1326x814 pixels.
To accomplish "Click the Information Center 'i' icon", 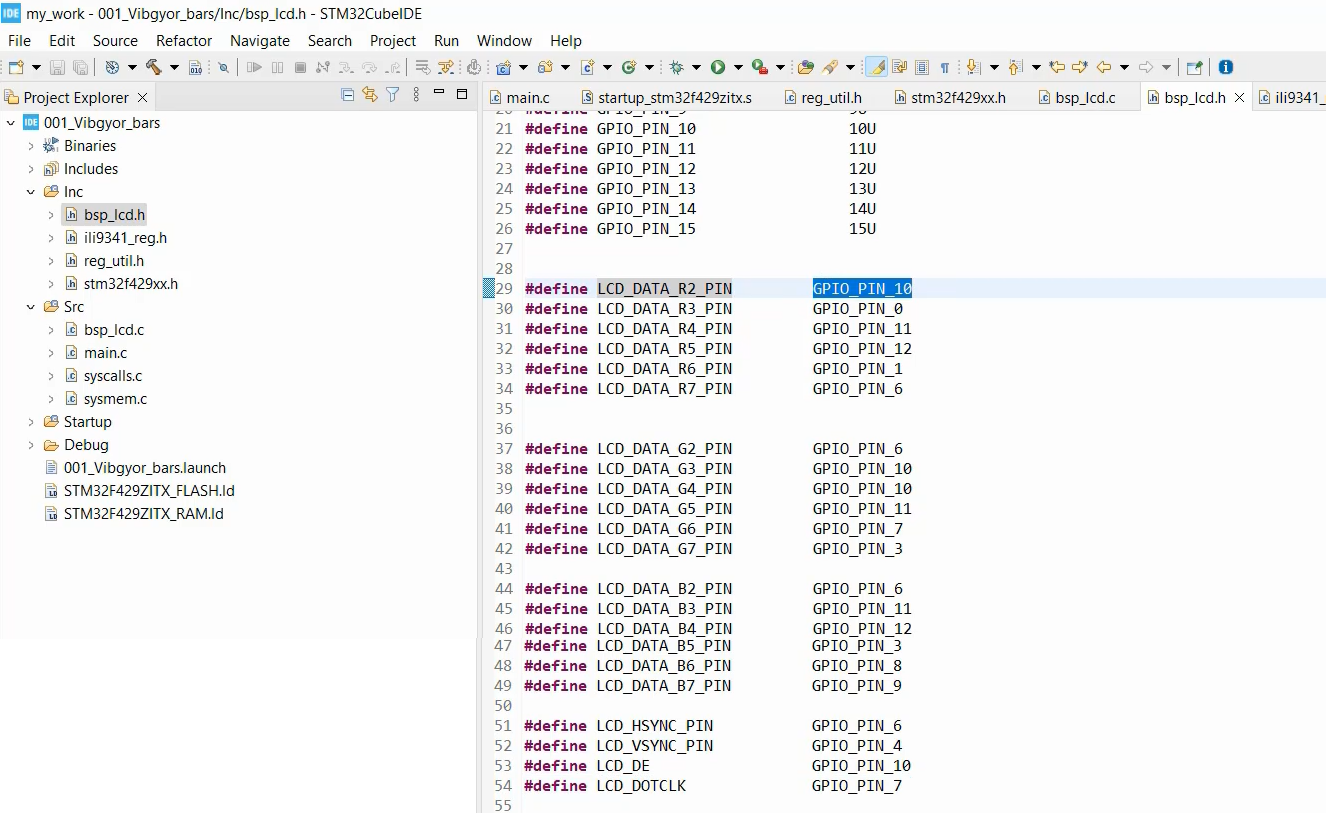I will coord(1226,67).
